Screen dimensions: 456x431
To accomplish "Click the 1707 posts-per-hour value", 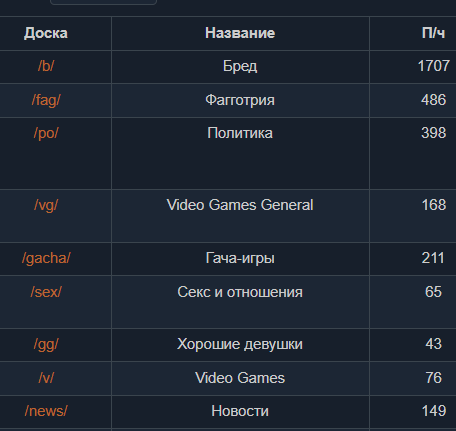I will pyautogui.click(x=434, y=66).
